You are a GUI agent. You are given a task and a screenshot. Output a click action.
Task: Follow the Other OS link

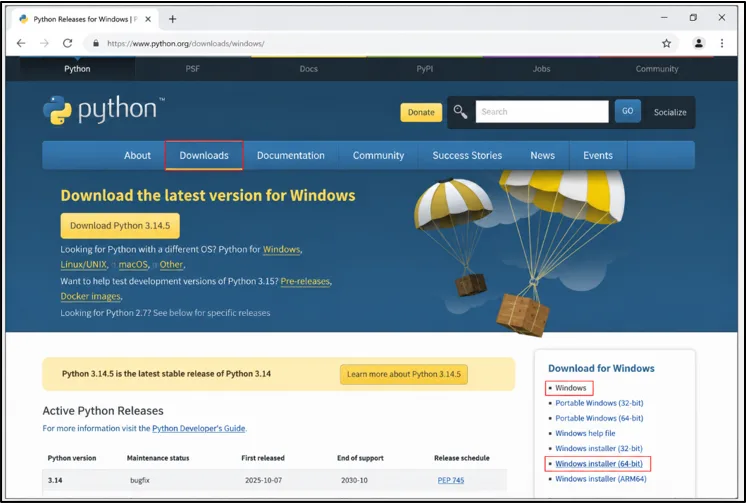[x=171, y=265]
